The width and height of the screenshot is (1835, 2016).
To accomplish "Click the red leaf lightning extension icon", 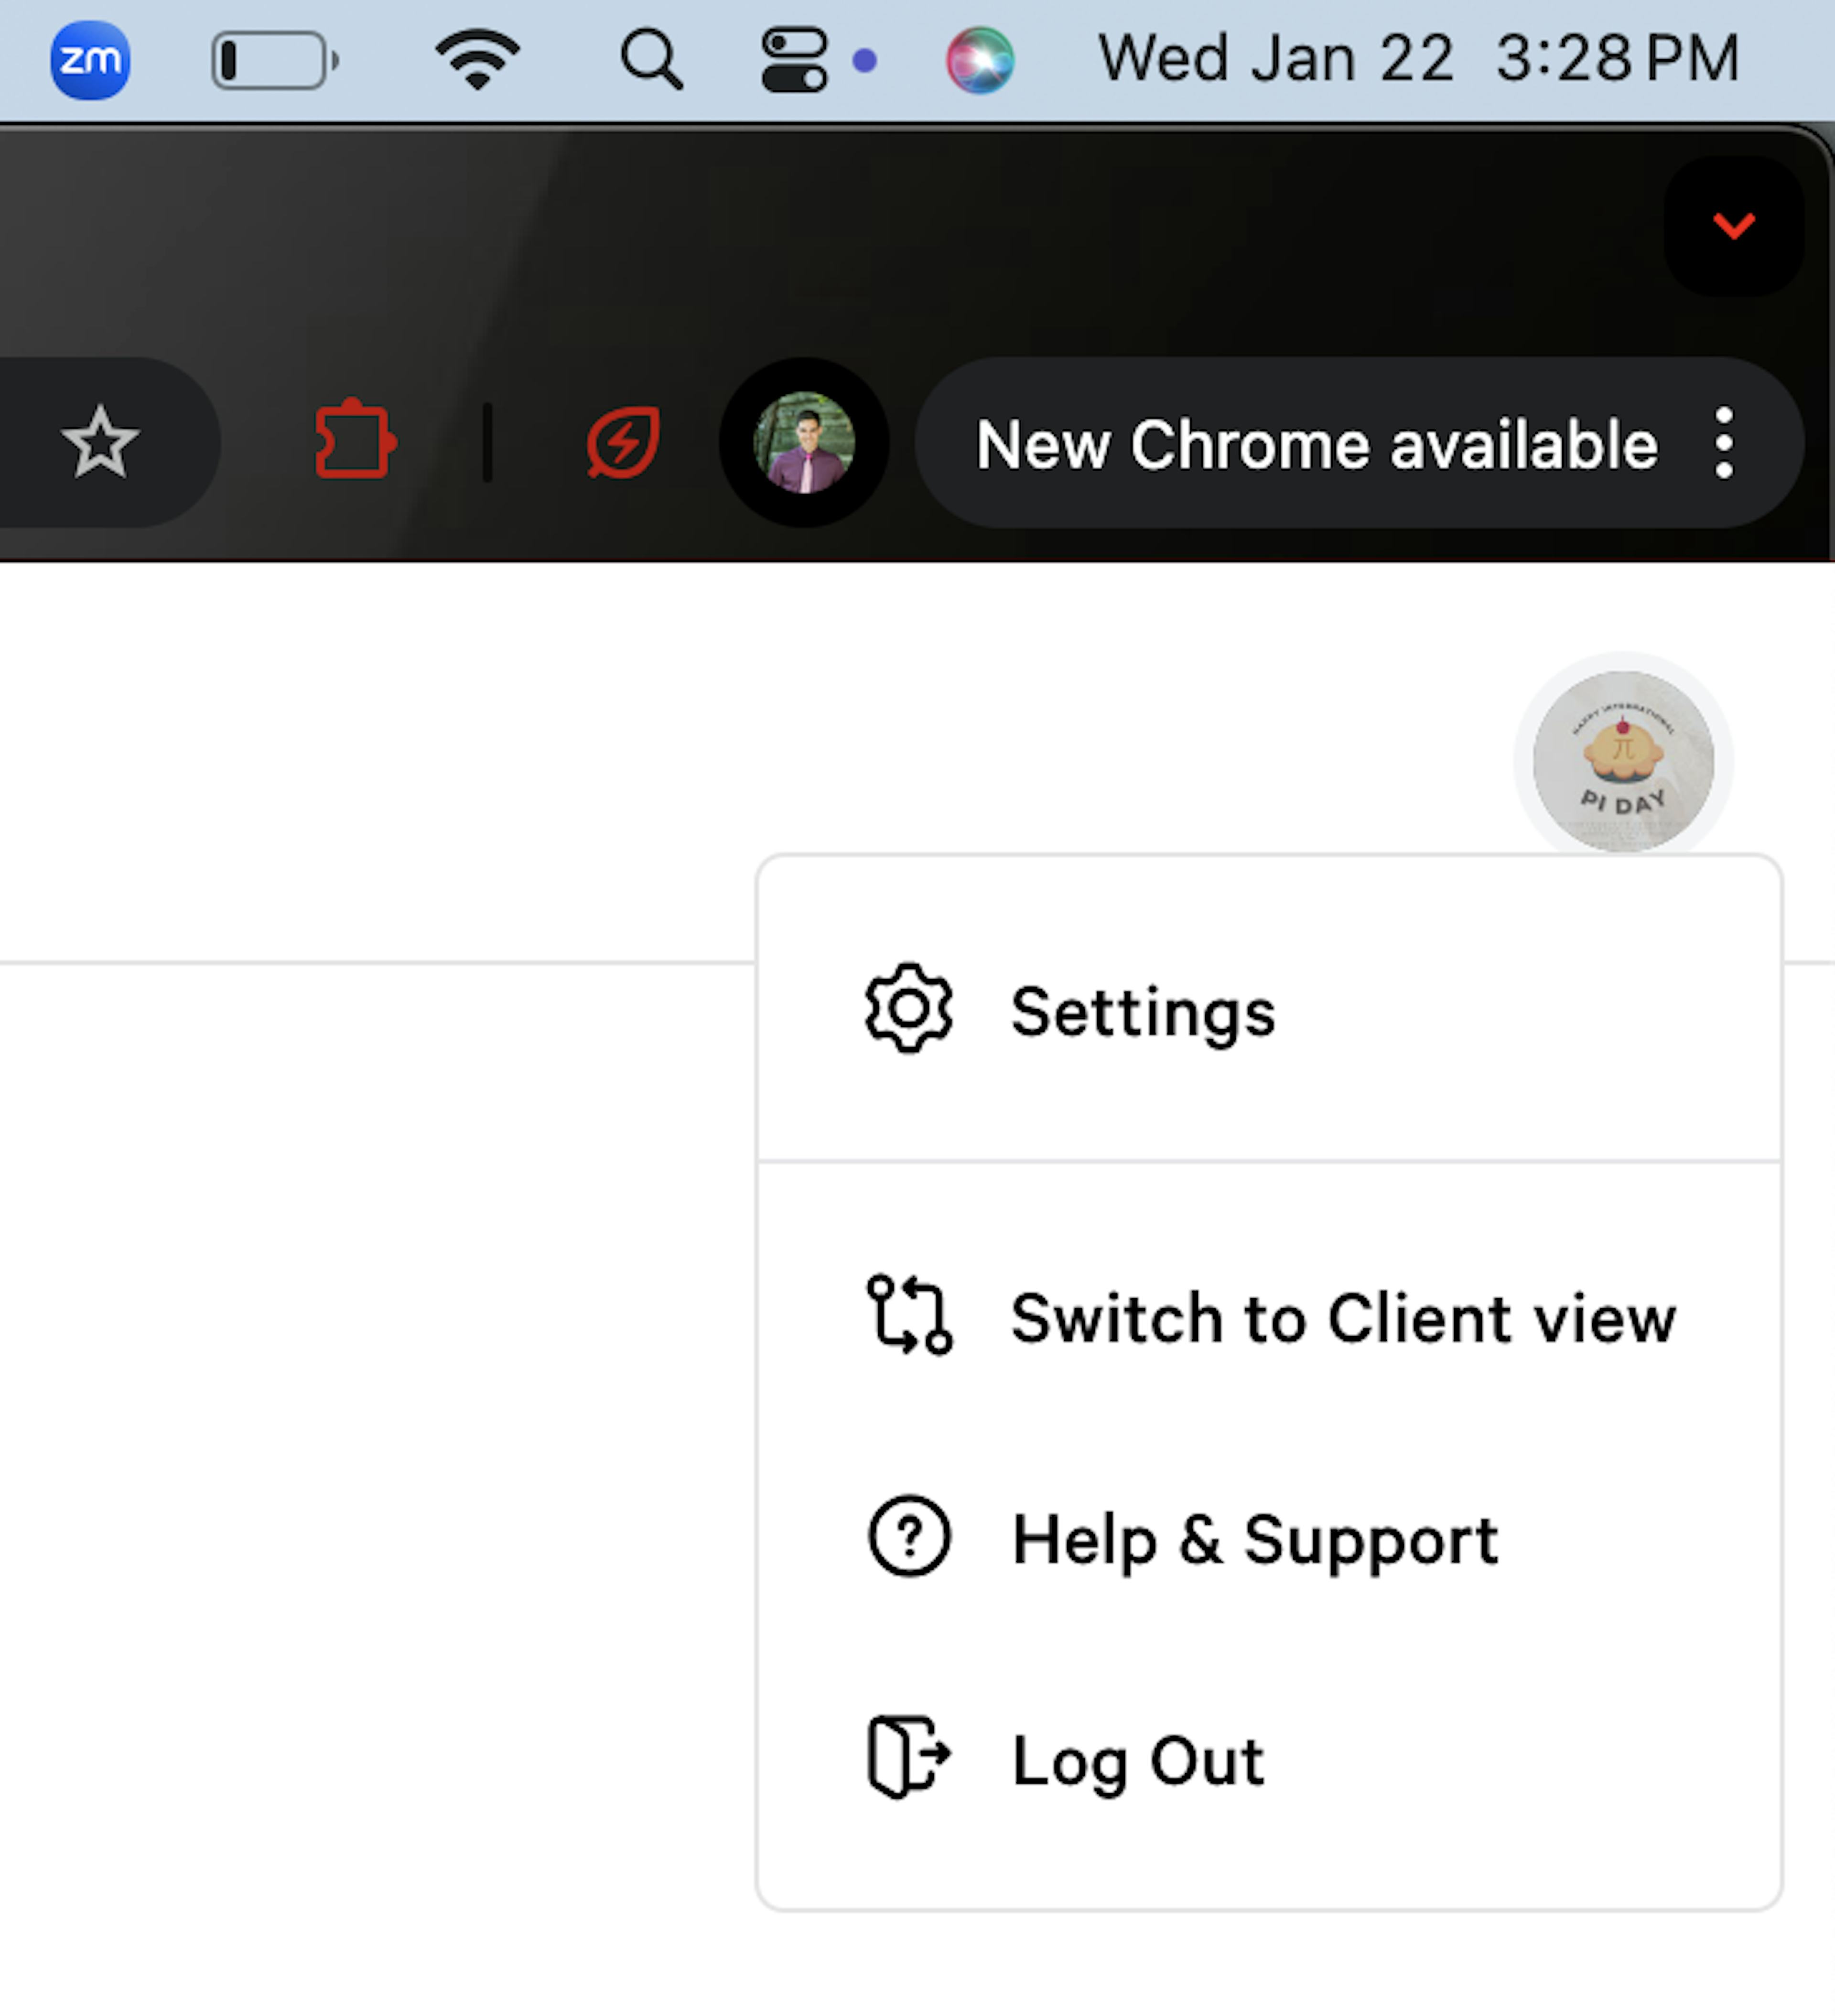I will tap(623, 442).
